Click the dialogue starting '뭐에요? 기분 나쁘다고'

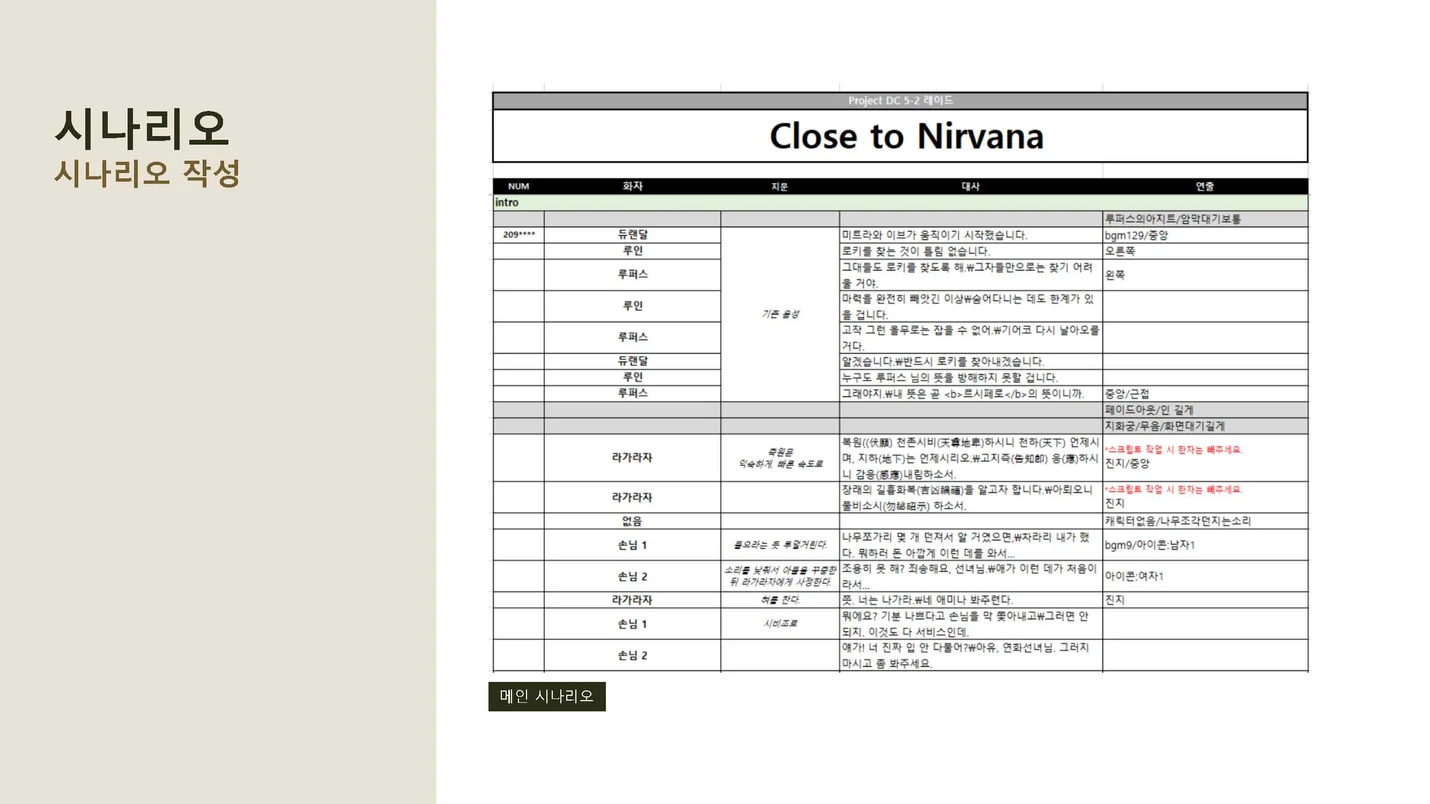pos(970,624)
